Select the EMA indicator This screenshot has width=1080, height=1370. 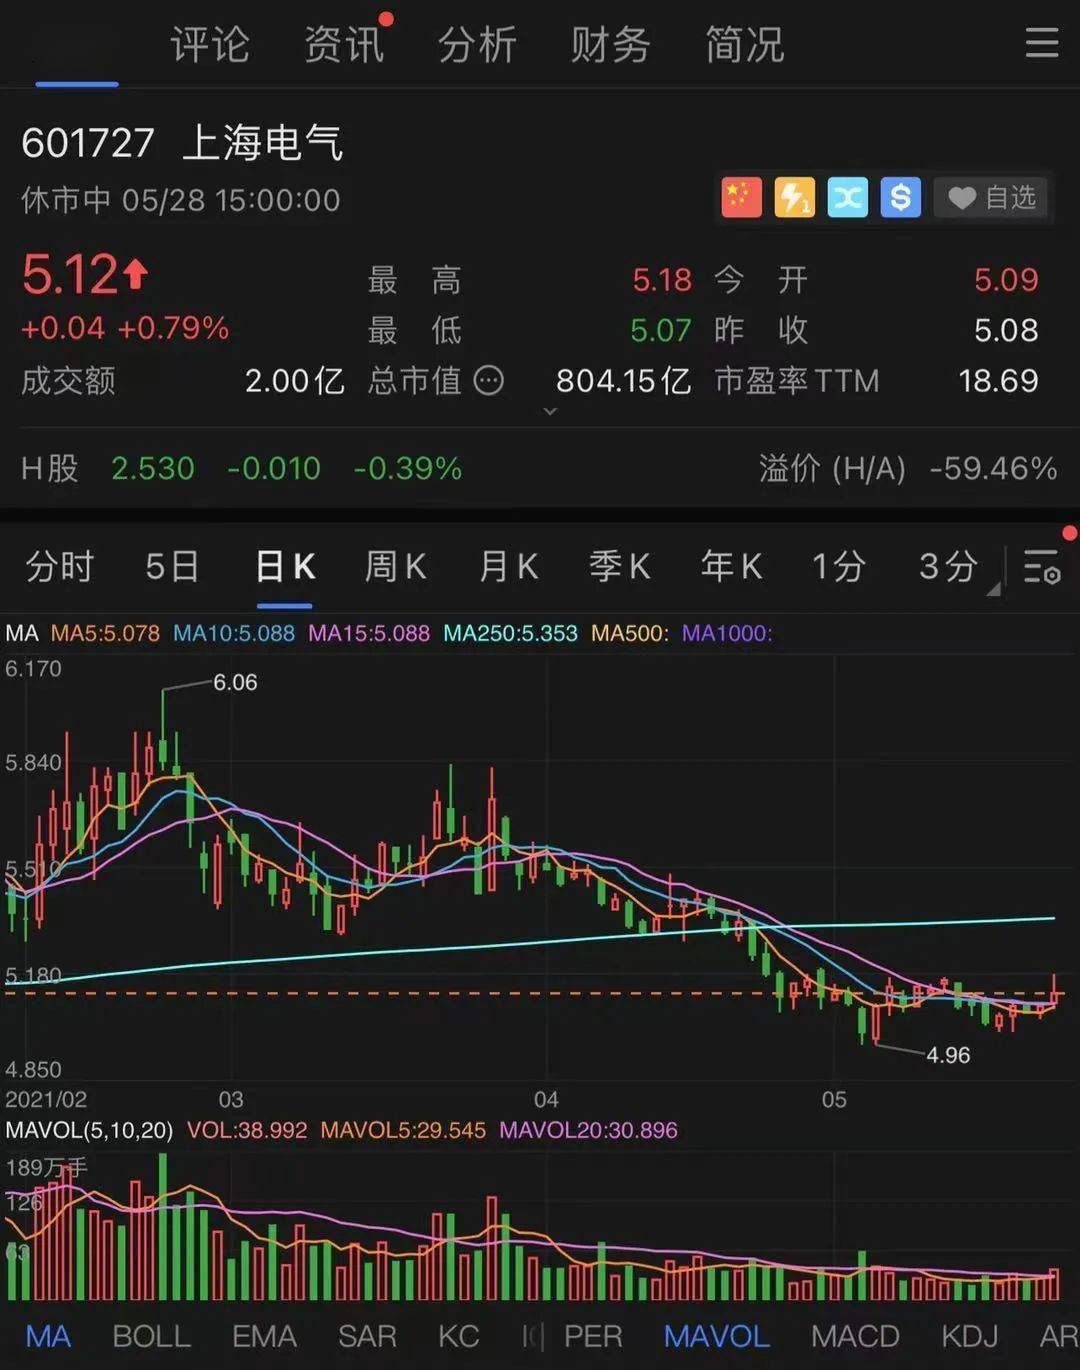coord(264,1337)
